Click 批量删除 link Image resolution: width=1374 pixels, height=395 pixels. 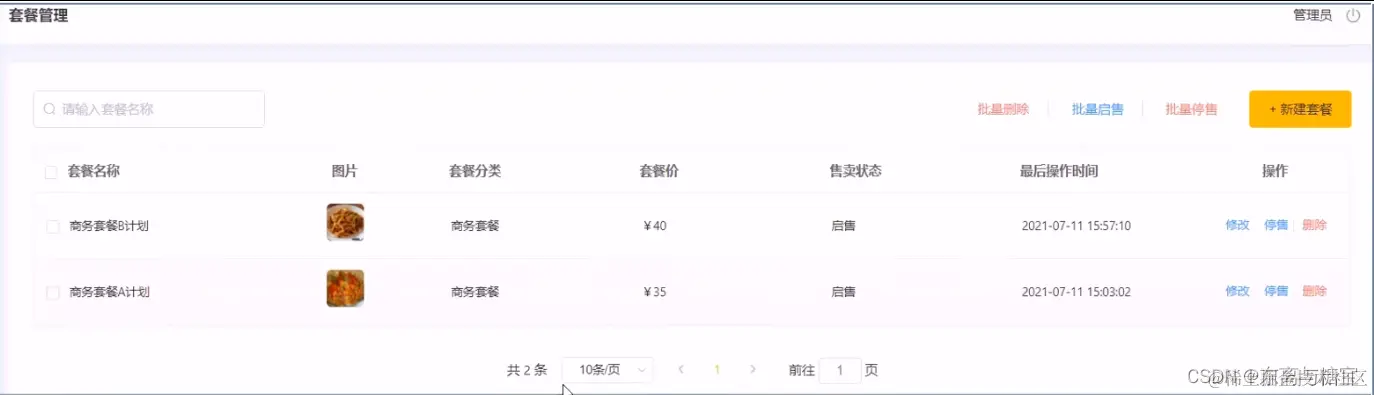pyautogui.click(x=1003, y=109)
